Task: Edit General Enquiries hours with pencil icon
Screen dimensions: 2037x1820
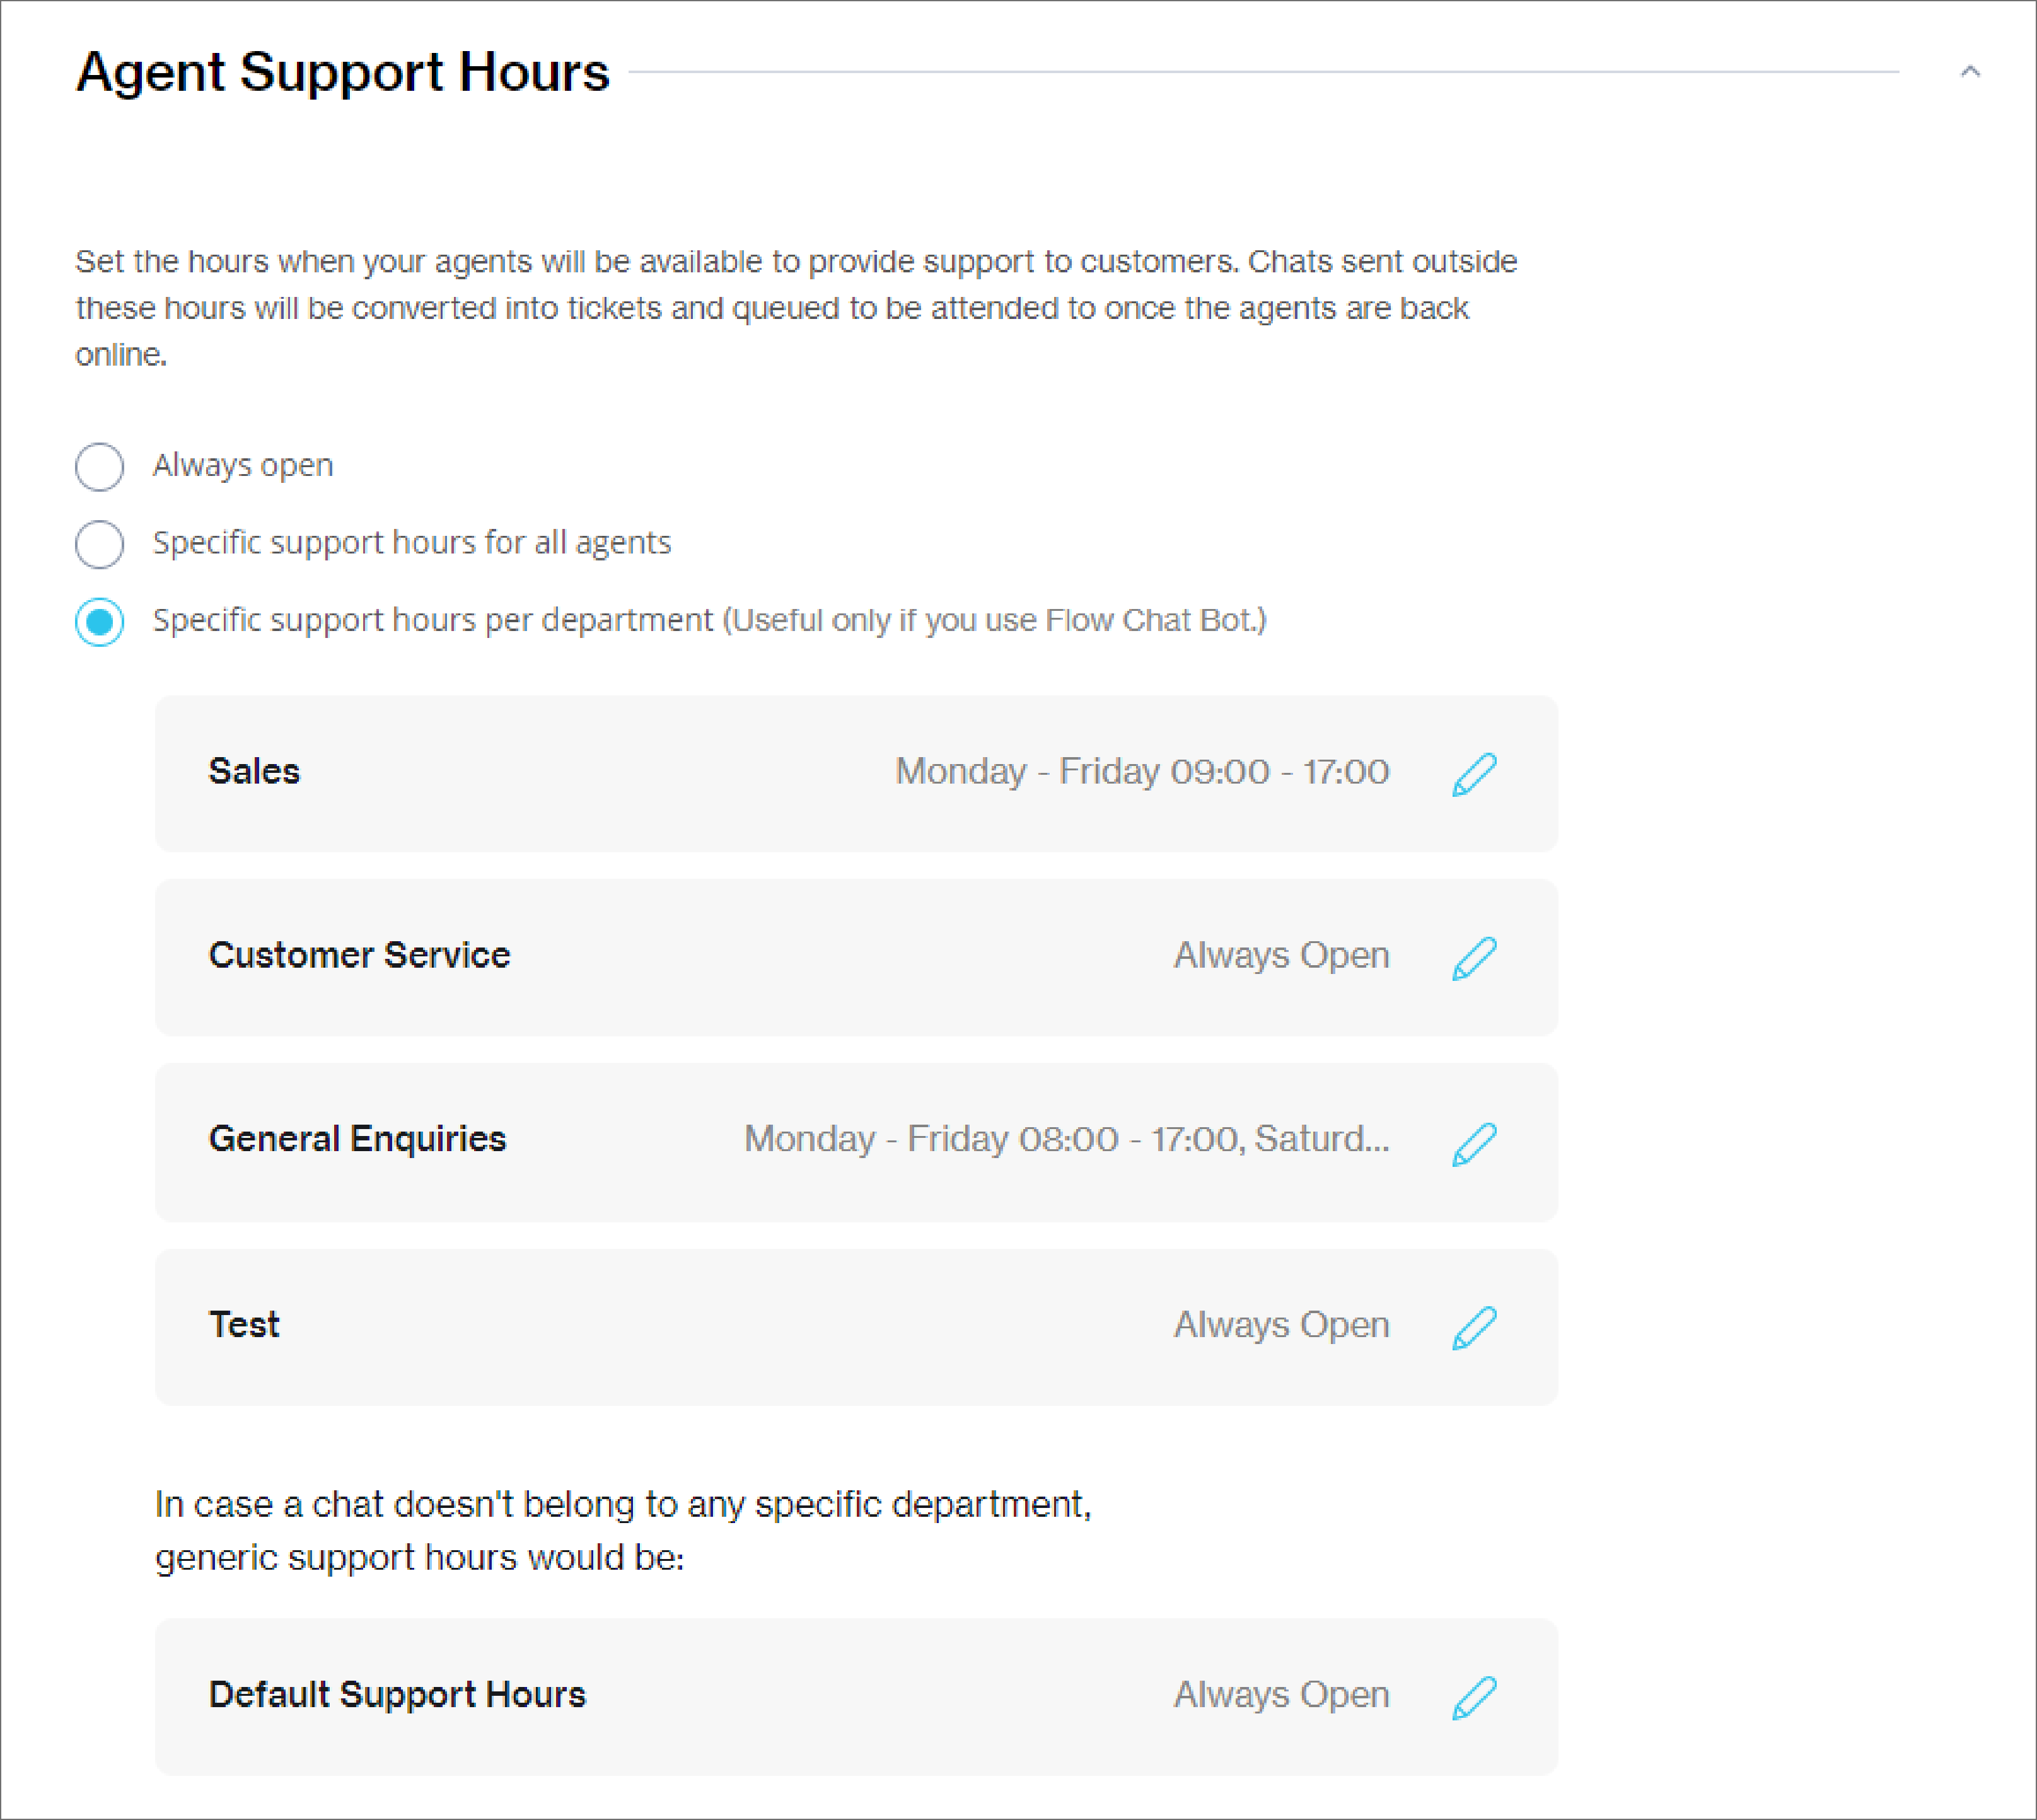Action: pyautogui.click(x=1474, y=1143)
